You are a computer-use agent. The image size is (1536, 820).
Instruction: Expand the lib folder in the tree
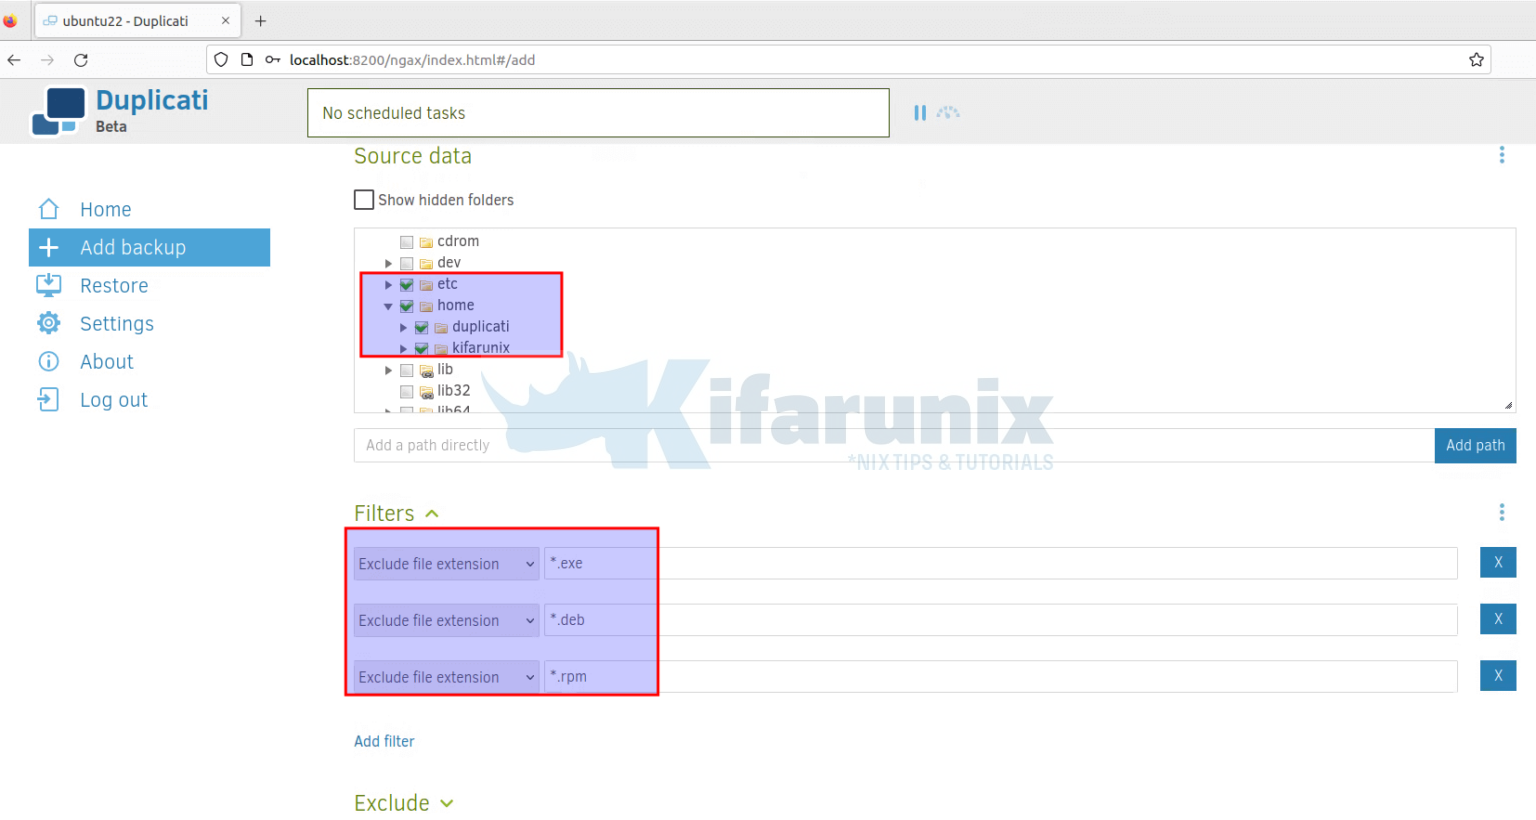point(388,369)
